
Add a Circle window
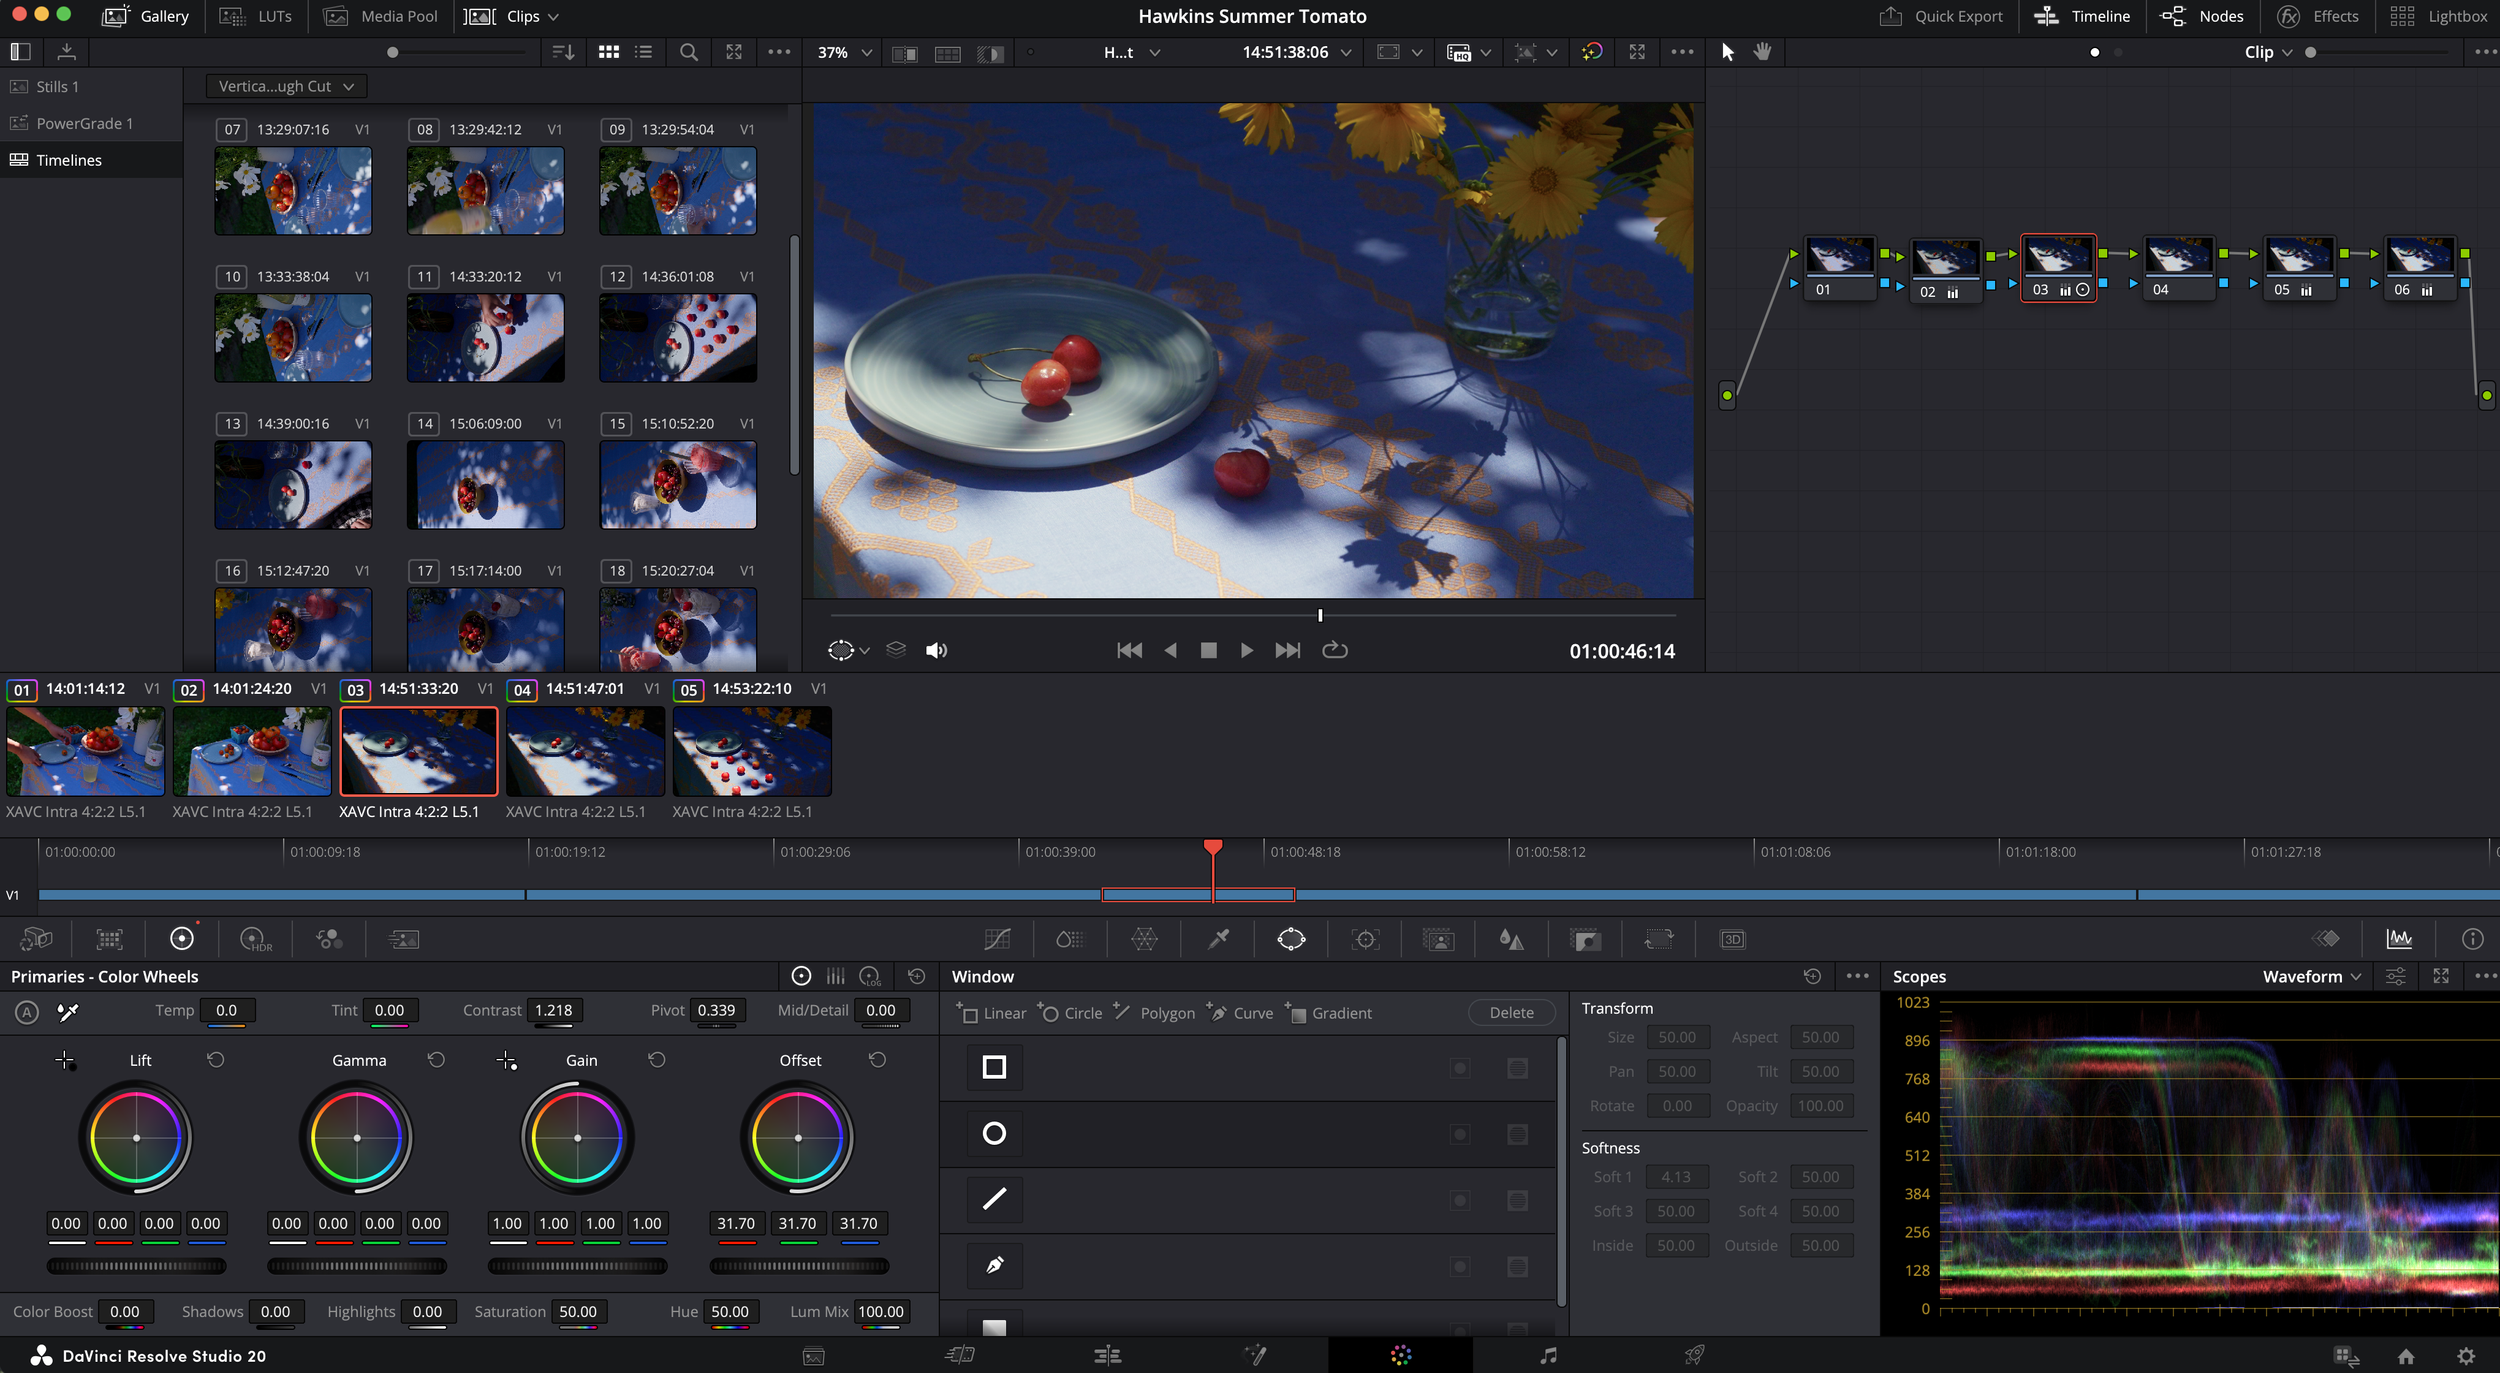click(1070, 1012)
